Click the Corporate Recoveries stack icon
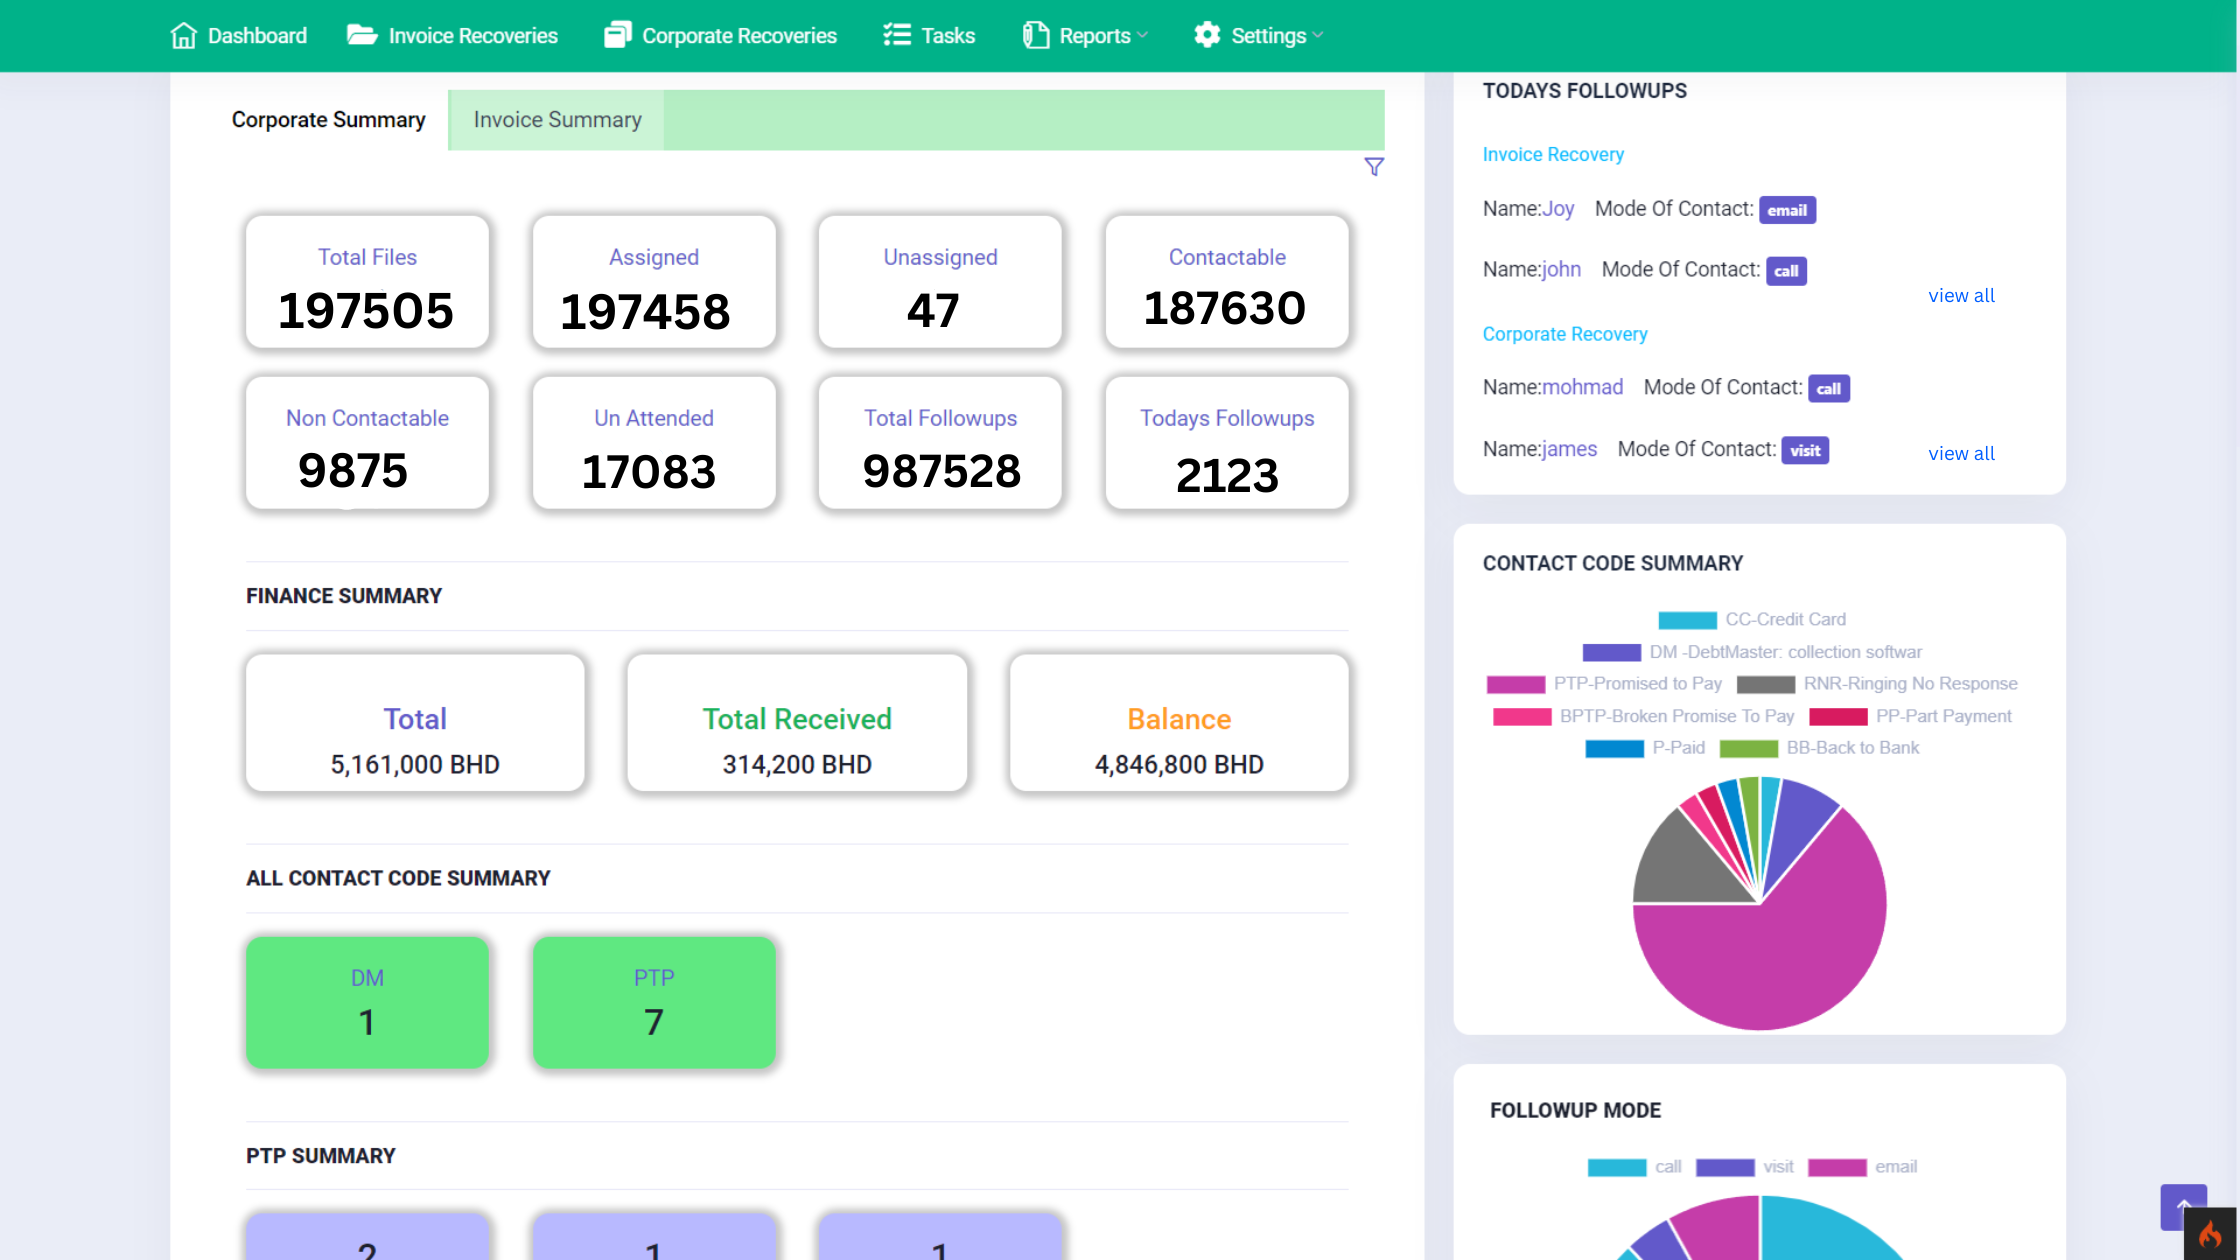2240x1260 pixels. pos(617,36)
